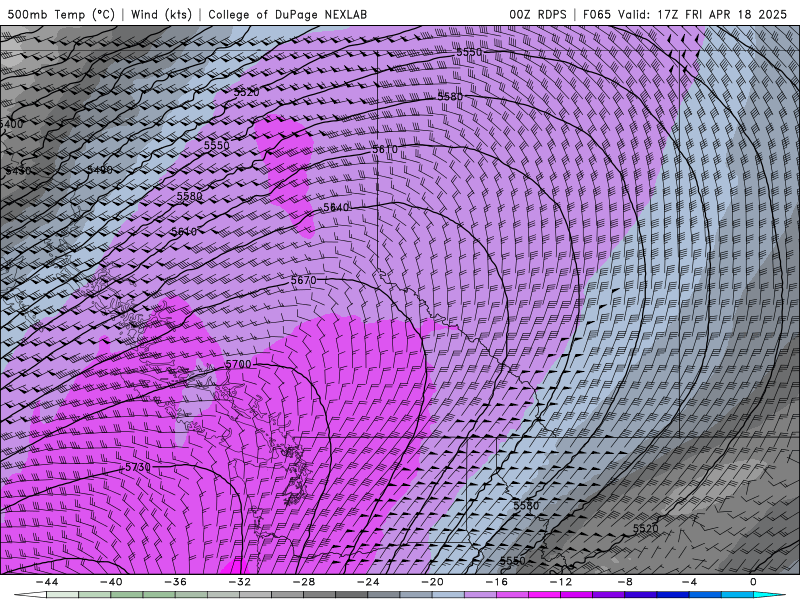The image size is (800, 600).
Task: Click the "F065 Valid: 17Z FRI APR 18 2025" text
Action: 685,14
